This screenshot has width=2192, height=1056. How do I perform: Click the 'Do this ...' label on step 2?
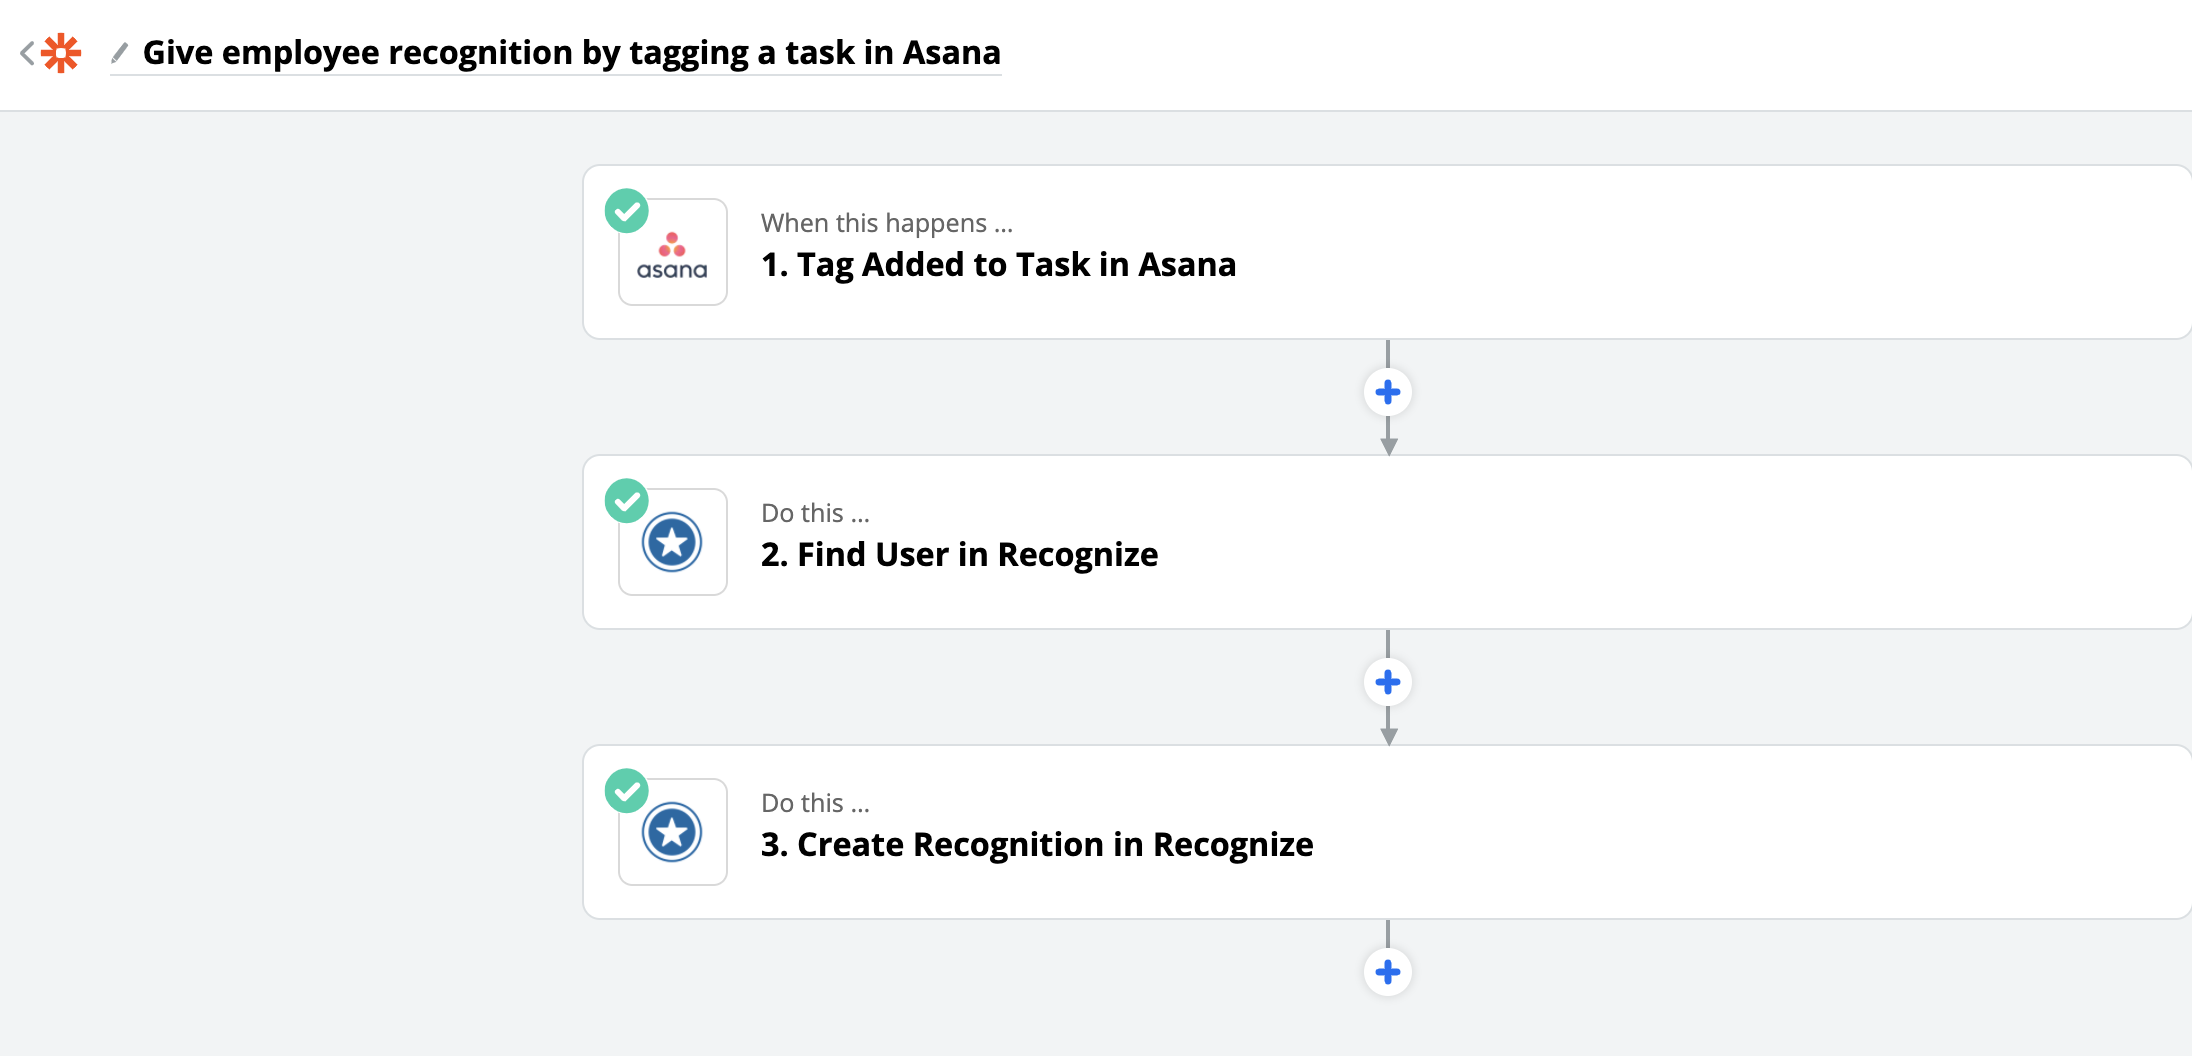(x=815, y=512)
